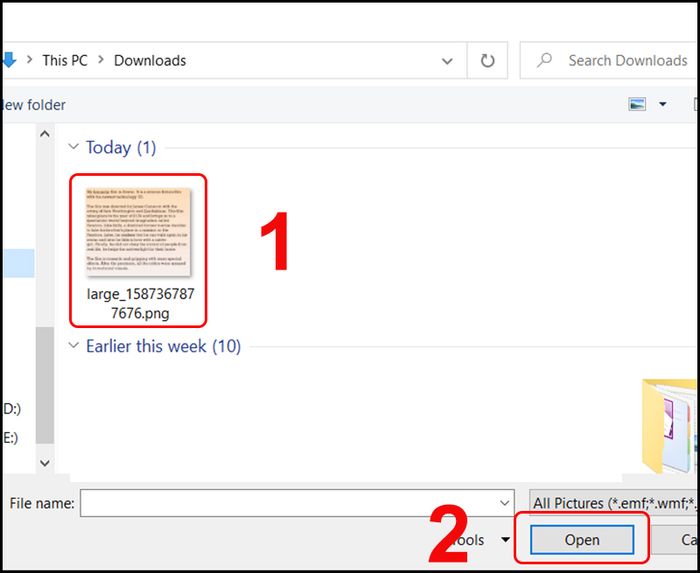
Task: Click the Open button
Action: coord(582,540)
